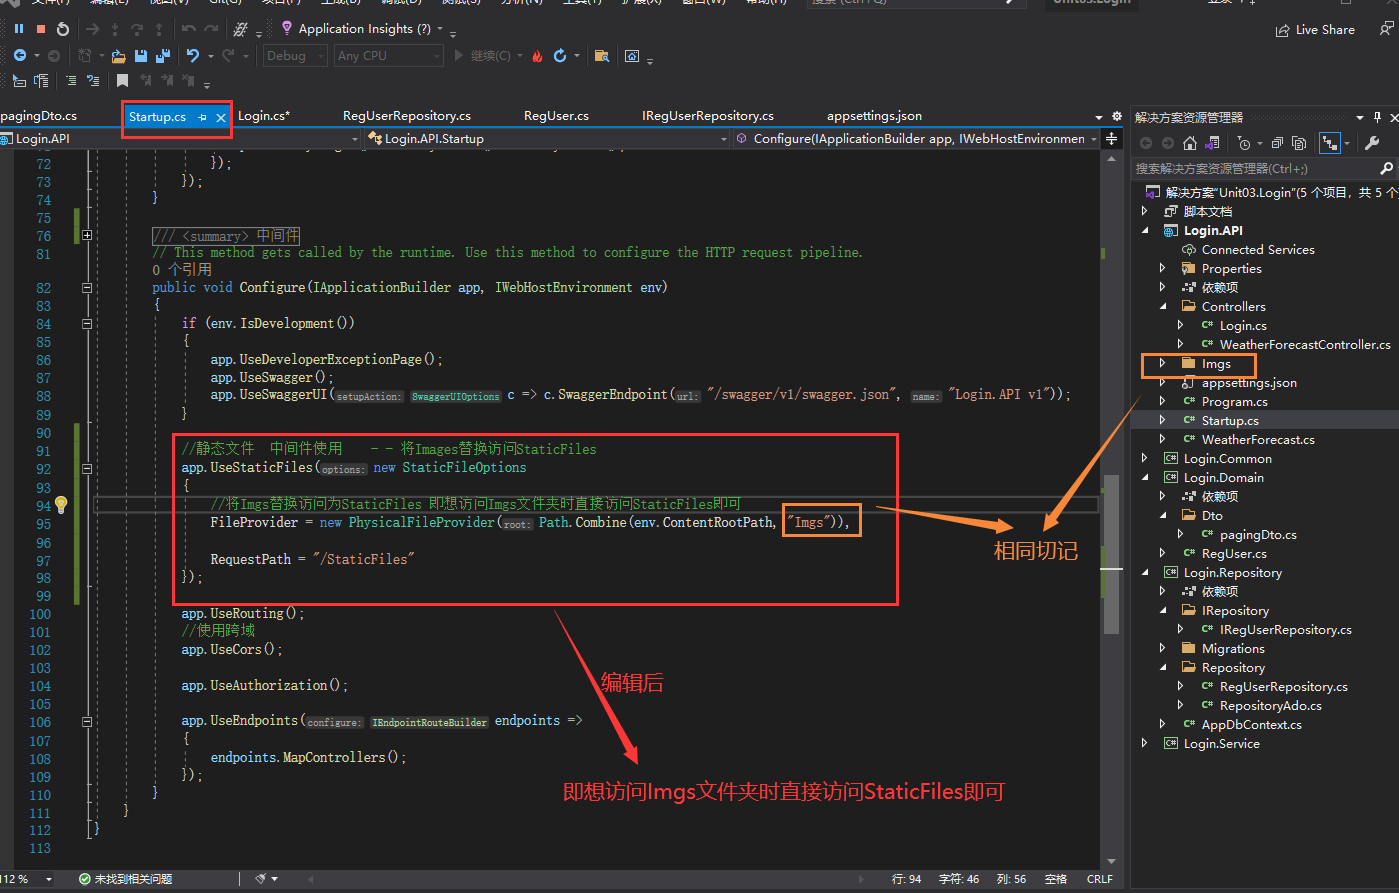1399x893 pixels.
Task: Click the pending changes filter clock icon
Action: click(1243, 143)
